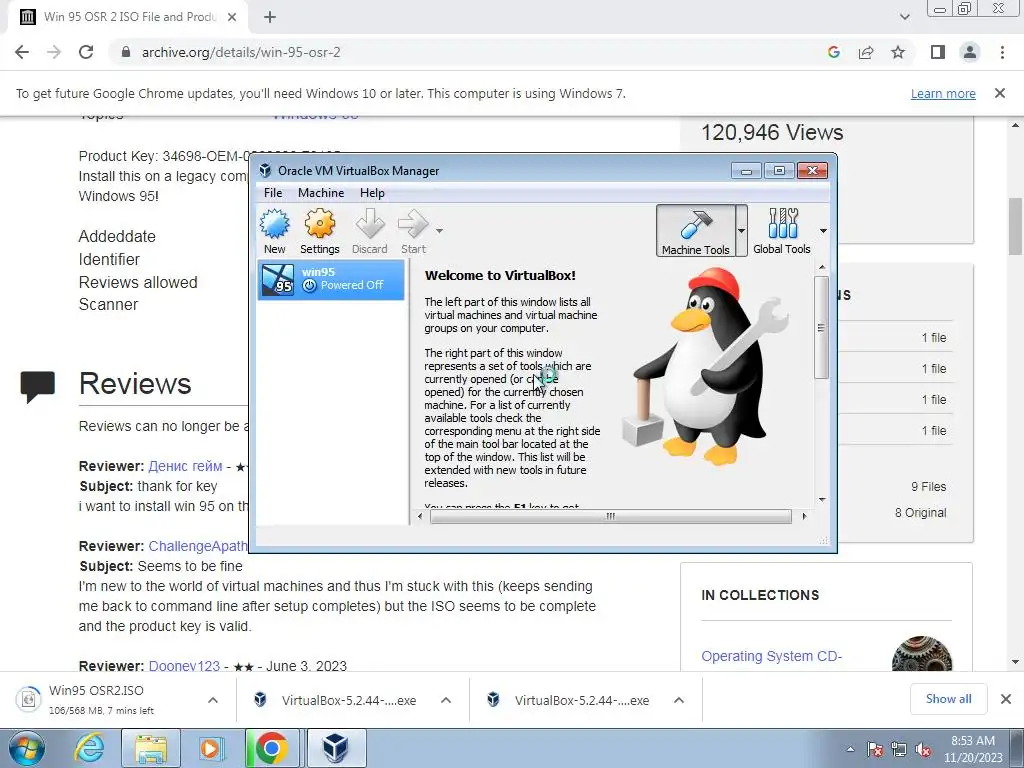Viewport: 1024px width, 768px height.
Task: Select Machine Tools button in VirtualBox
Action: [x=696, y=231]
